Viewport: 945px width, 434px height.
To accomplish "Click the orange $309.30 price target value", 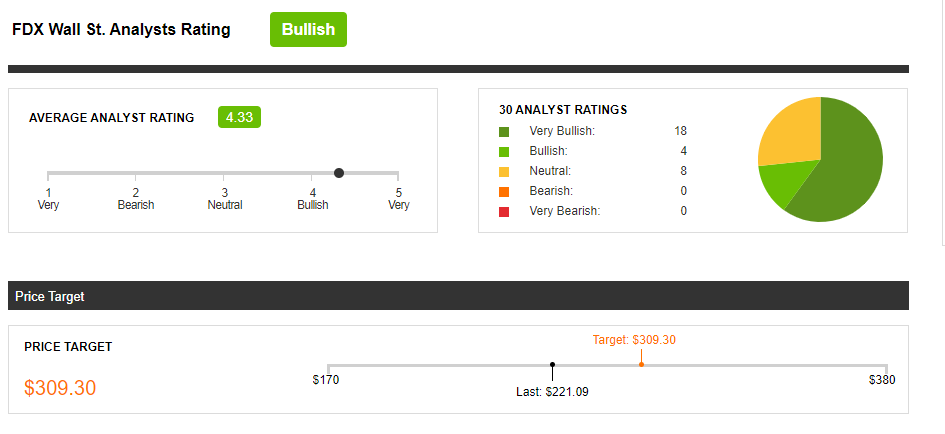I will click(60, 388).
